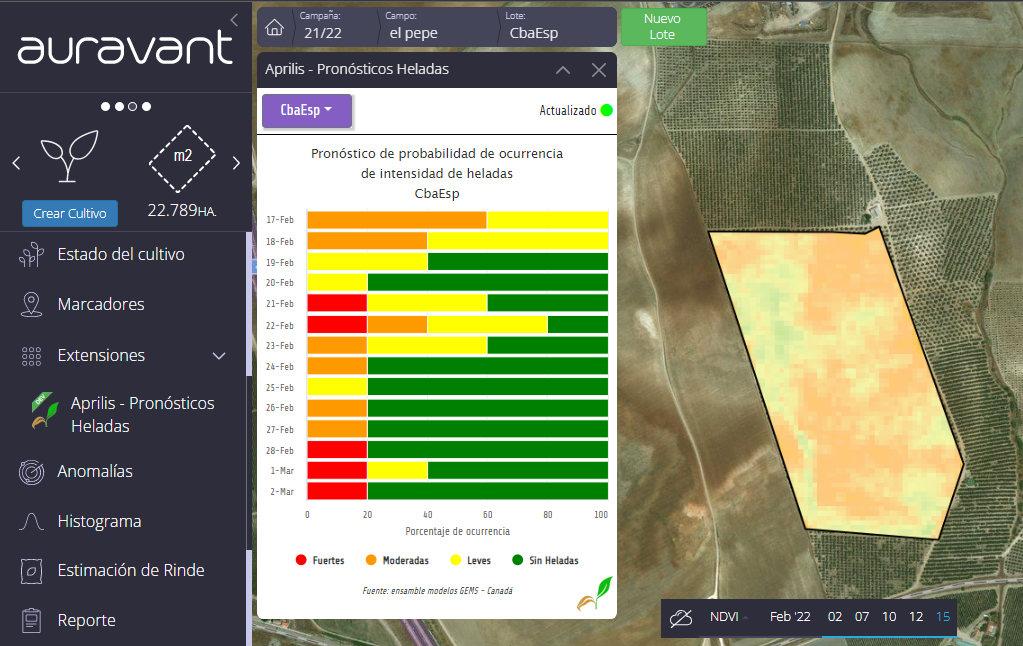1023x646 pixels.
Task: Open Marcadores section
Action: 101,305
